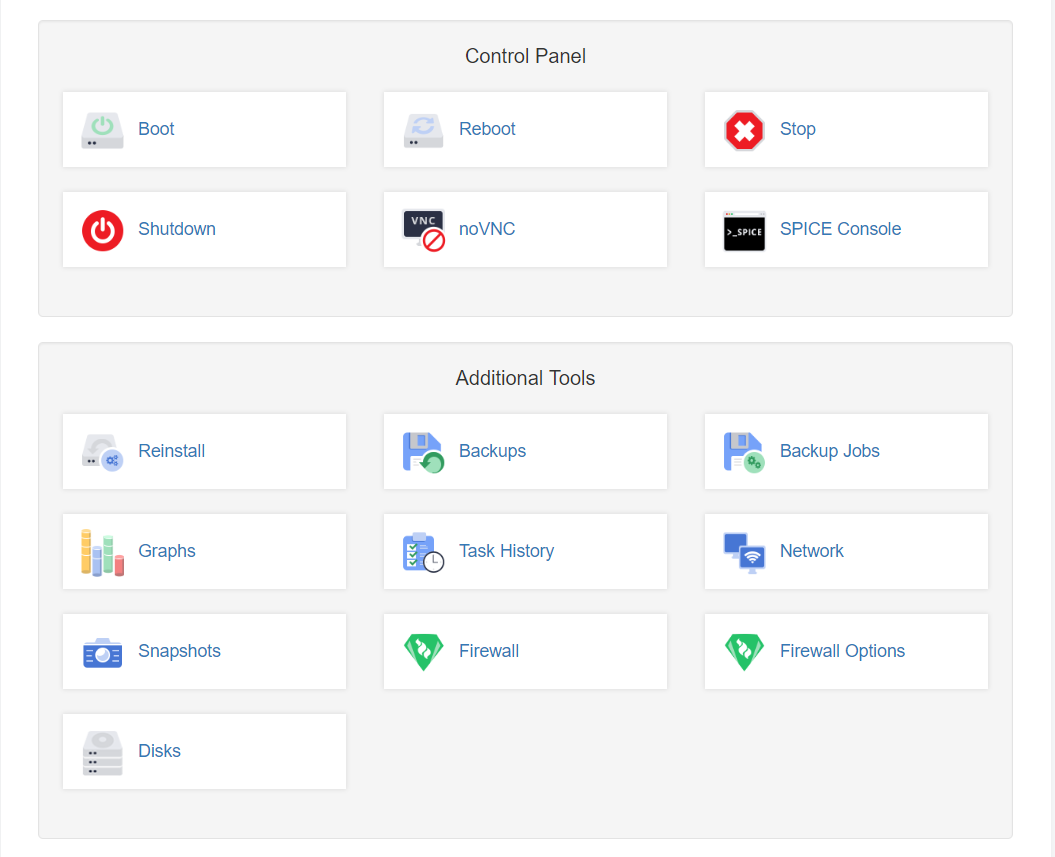
Task: Click the Firewall Options green shield icon
Action: click(x=744, y=652)
